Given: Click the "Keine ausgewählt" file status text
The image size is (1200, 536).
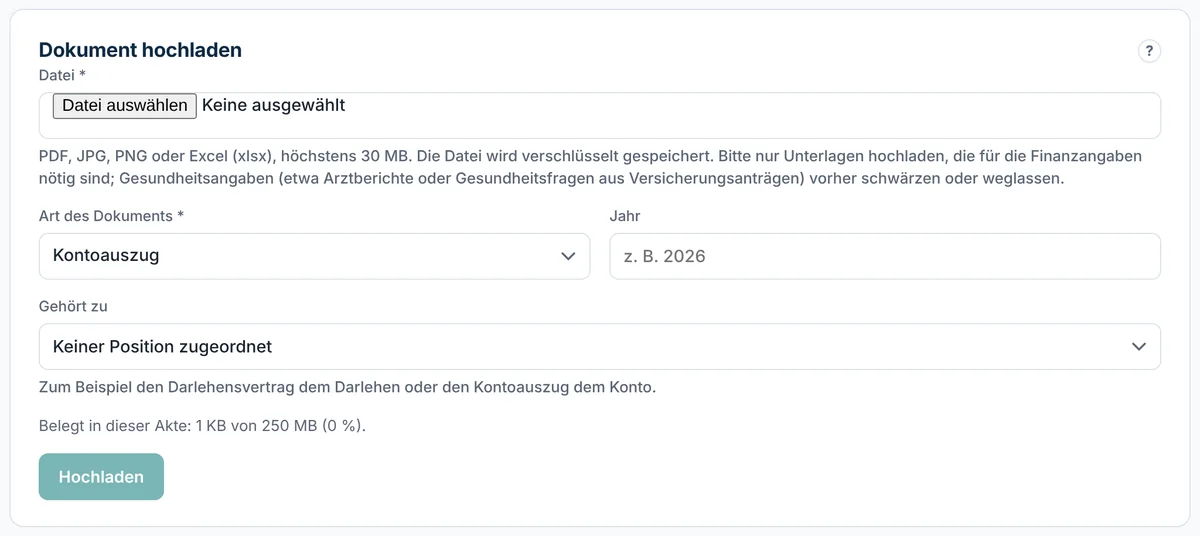Looking at the screenshot, I should 274,104.
